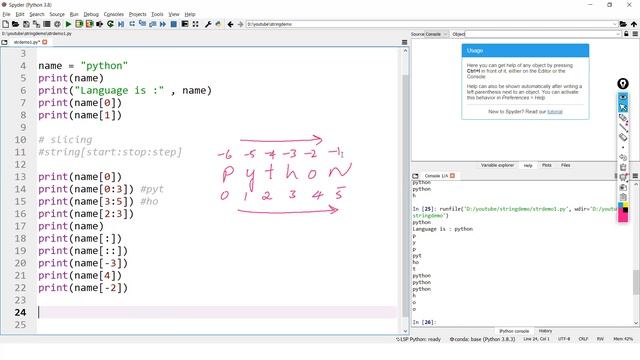640x360 pixels.
Task: Click the LSP Python ready status
Action: (x=418, y=339)
